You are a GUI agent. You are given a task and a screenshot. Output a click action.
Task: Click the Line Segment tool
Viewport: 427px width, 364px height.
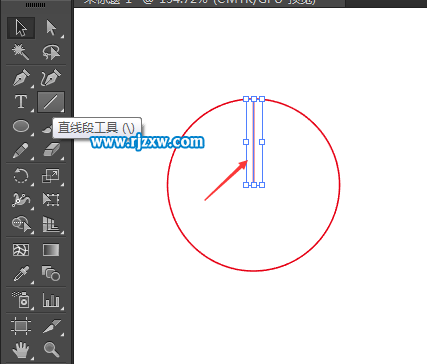51,102
